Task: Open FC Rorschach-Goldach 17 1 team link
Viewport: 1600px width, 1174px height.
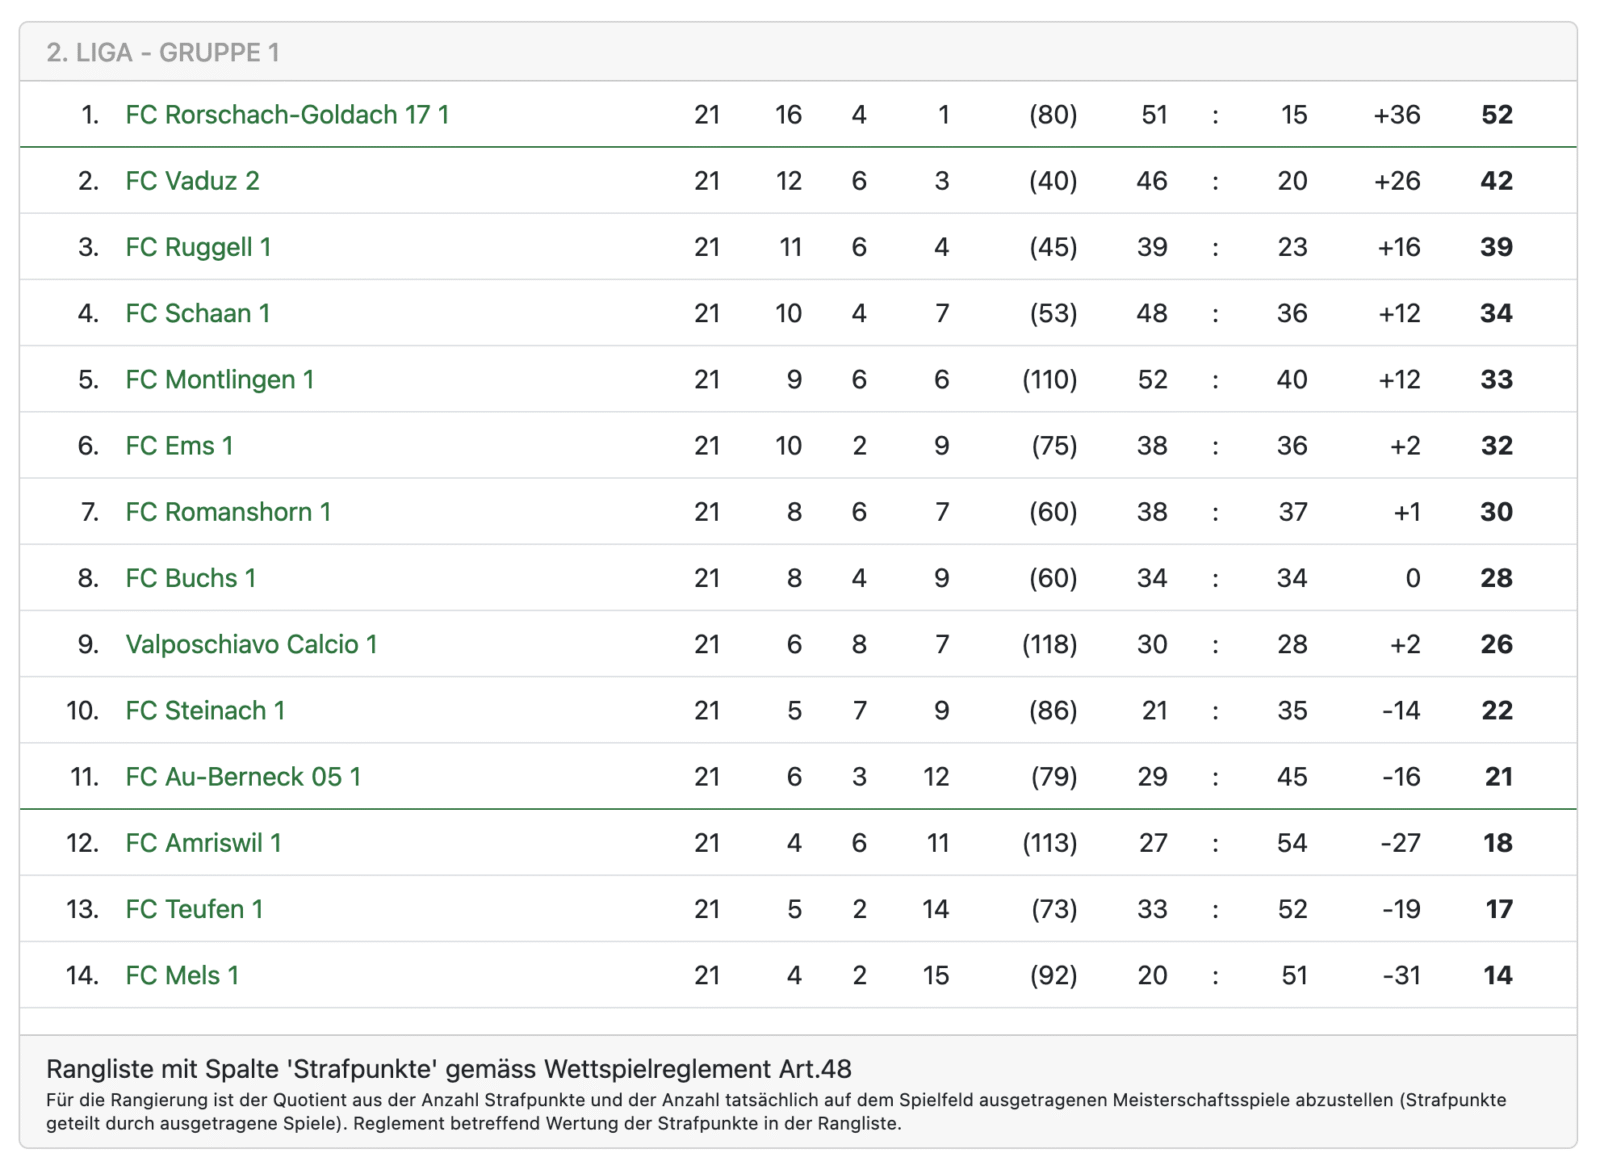Action: pyautogui.click(x=287, y=115)
